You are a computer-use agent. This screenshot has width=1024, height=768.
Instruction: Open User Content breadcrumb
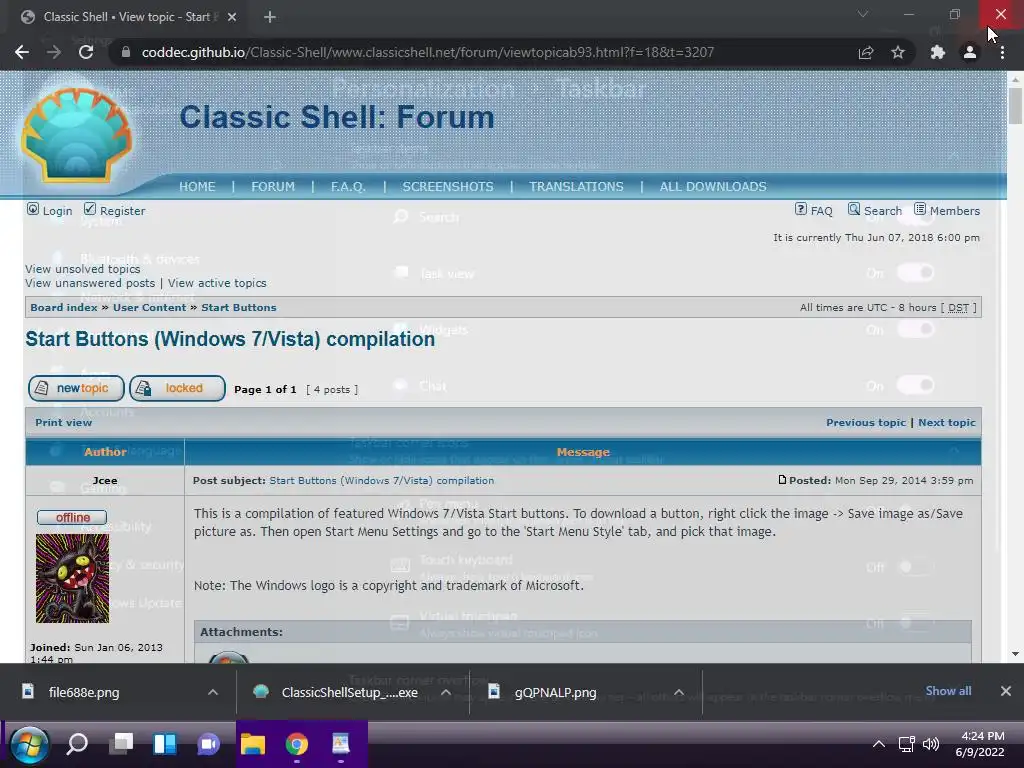pos(150,308)
